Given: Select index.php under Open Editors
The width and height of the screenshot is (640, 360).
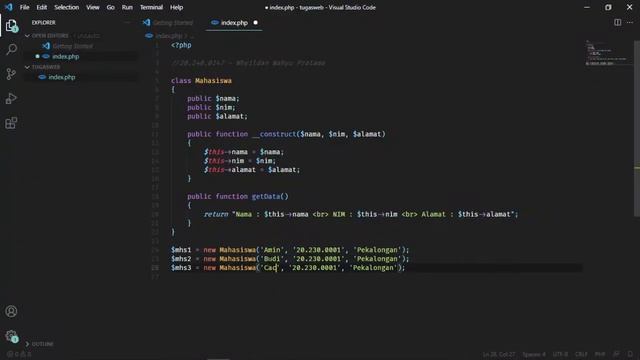Looking at the screenshot, I should click(65, 56).
